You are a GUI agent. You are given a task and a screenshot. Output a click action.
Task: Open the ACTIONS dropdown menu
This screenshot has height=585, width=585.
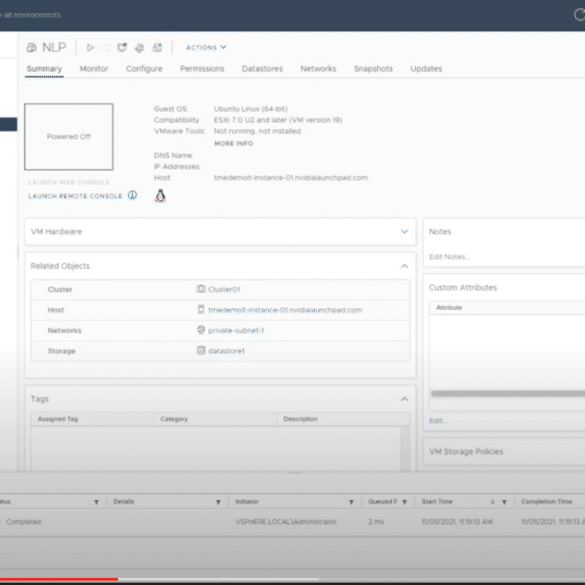206,47
